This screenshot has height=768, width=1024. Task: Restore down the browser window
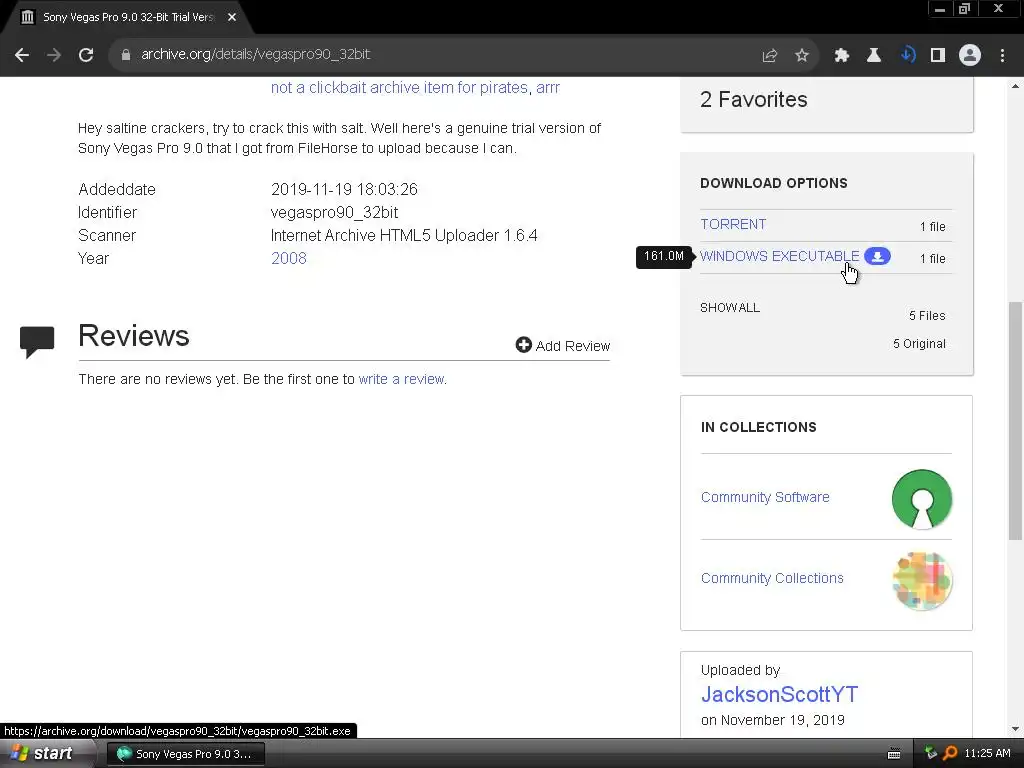point(964,8)
